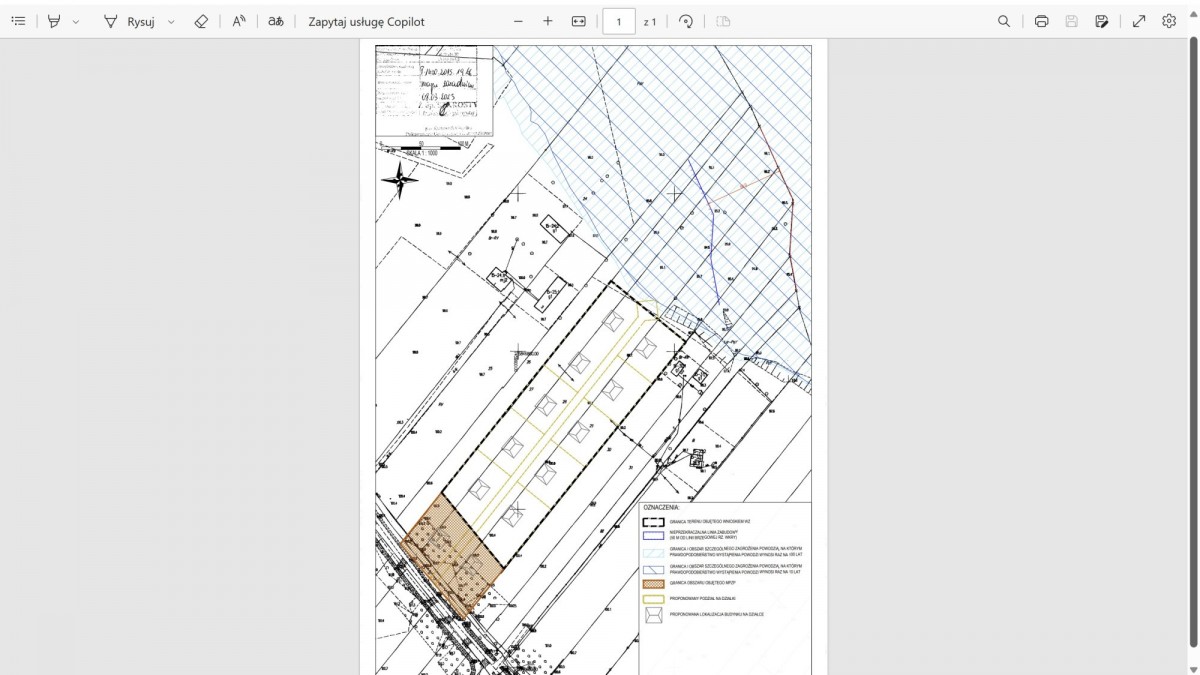Click the page number input field

click(x=619, y=21)
